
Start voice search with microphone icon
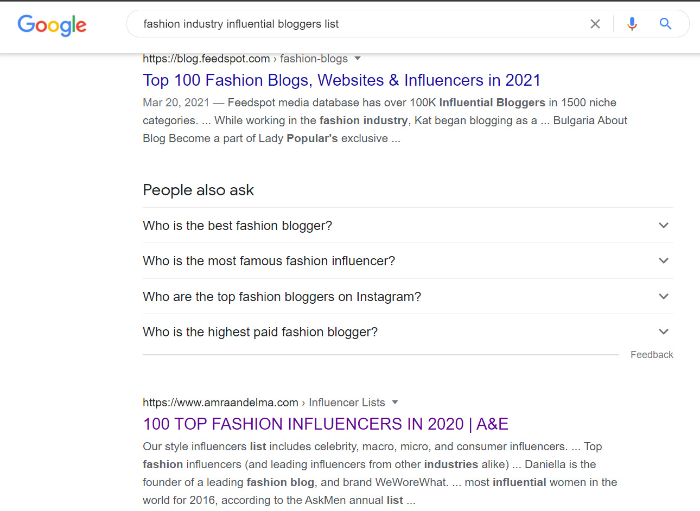coord(632,24)
